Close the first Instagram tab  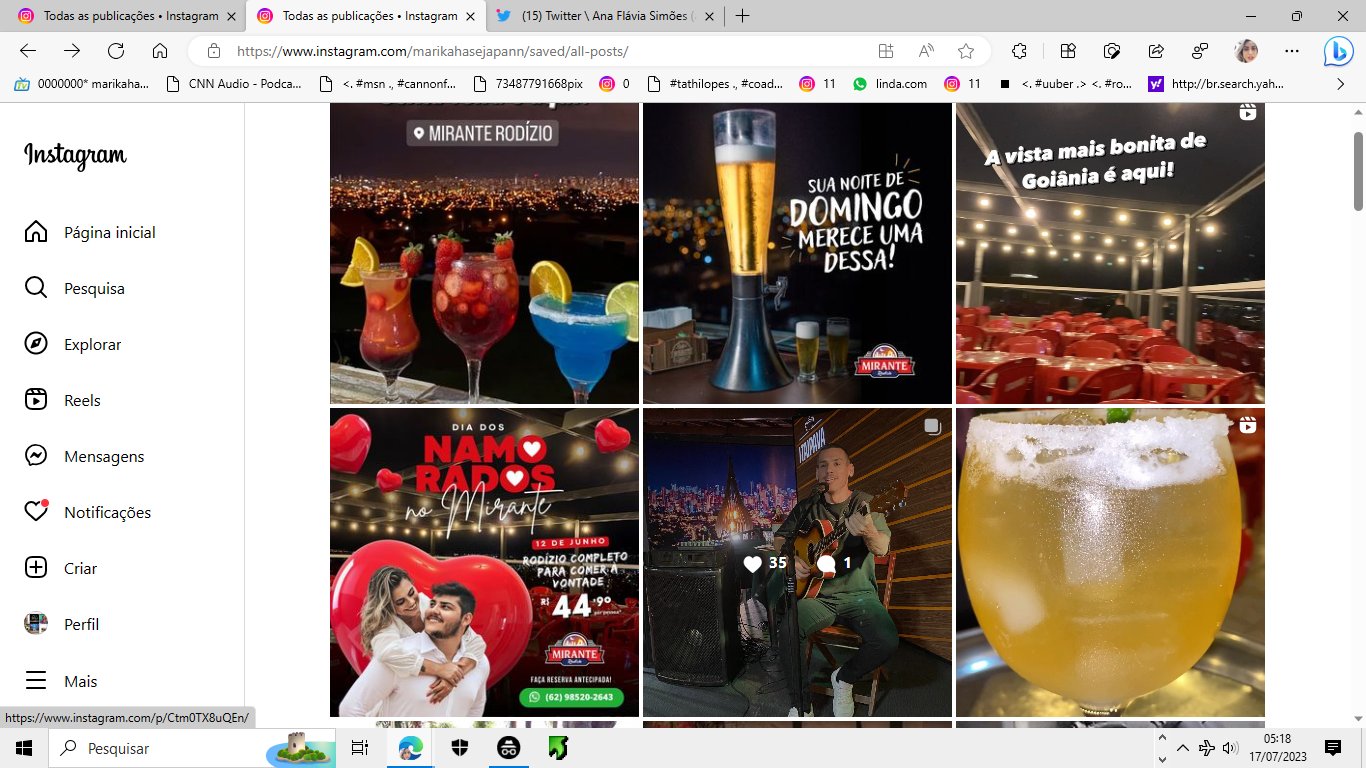(x=230, y=16)
